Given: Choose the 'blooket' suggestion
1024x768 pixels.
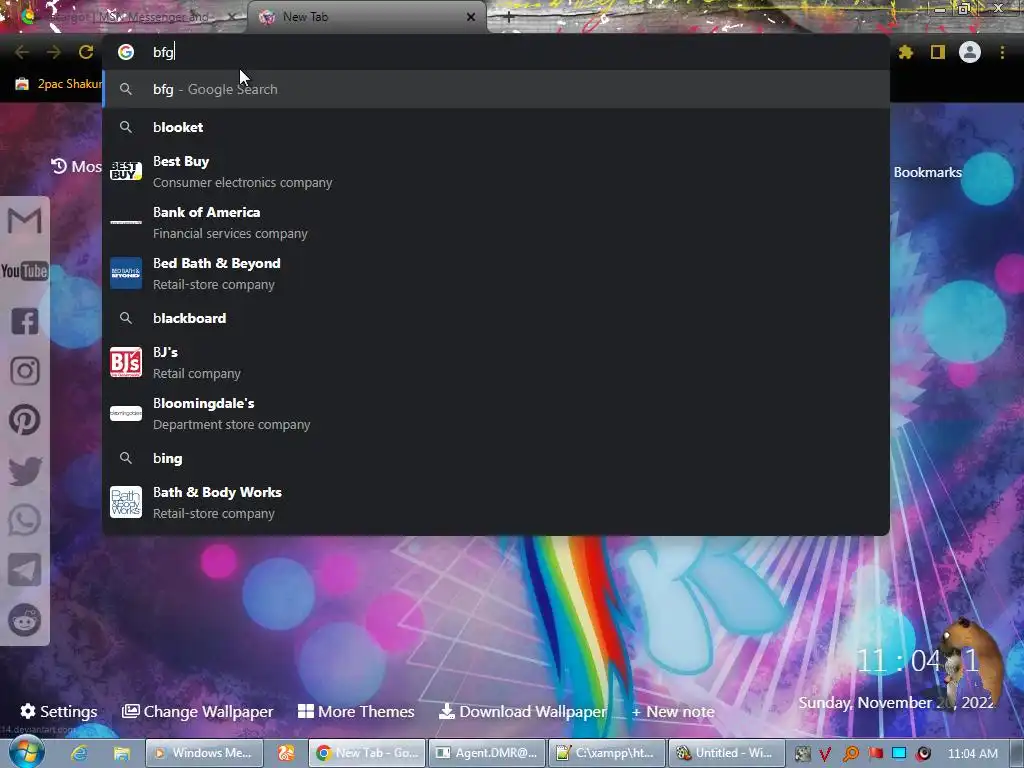Looking at the screenshot, I should tap(496, 127).
